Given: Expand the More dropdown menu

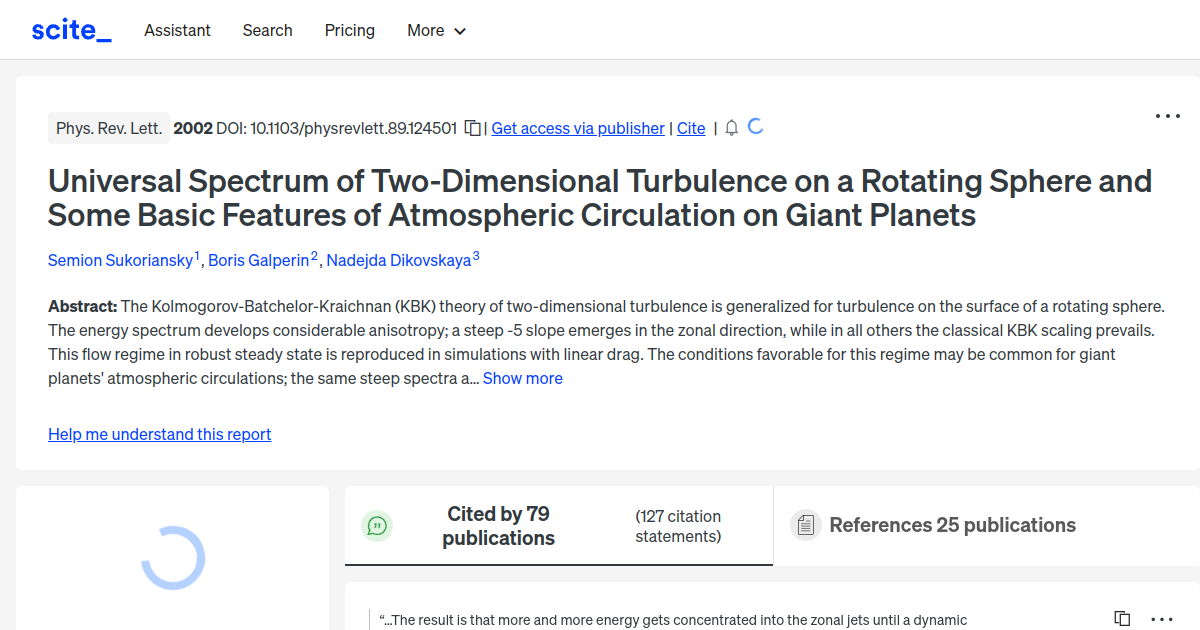Looking at the screenshot, I should 436,30.
